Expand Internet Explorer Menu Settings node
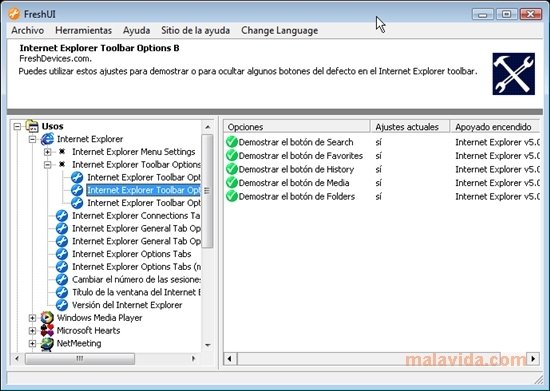This screenshot has width=550, height=391. click(47, 152)
